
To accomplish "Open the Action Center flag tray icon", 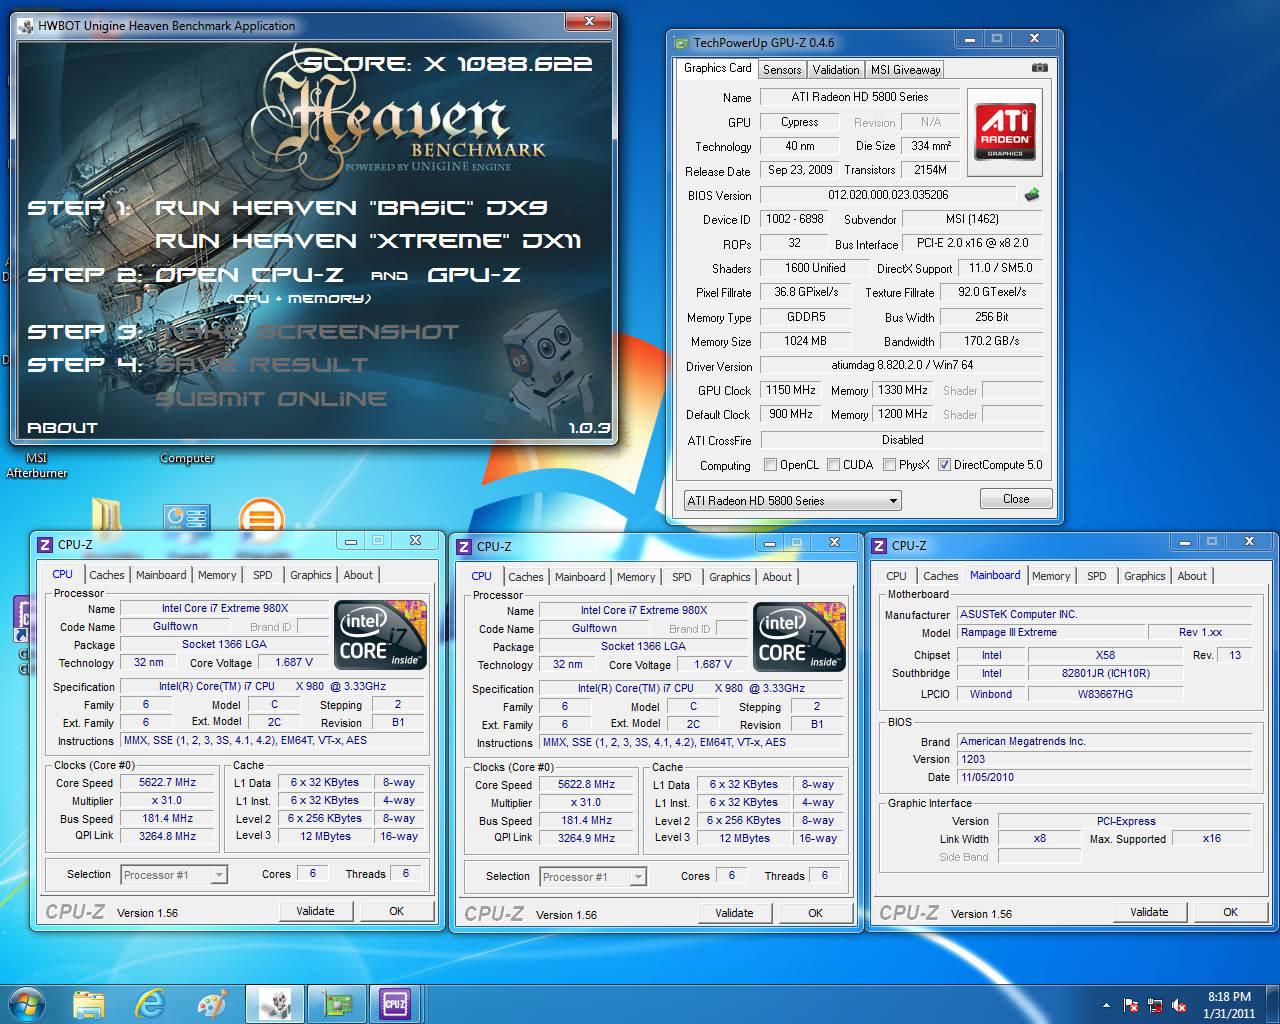I will click(x=1131, y=1005).
